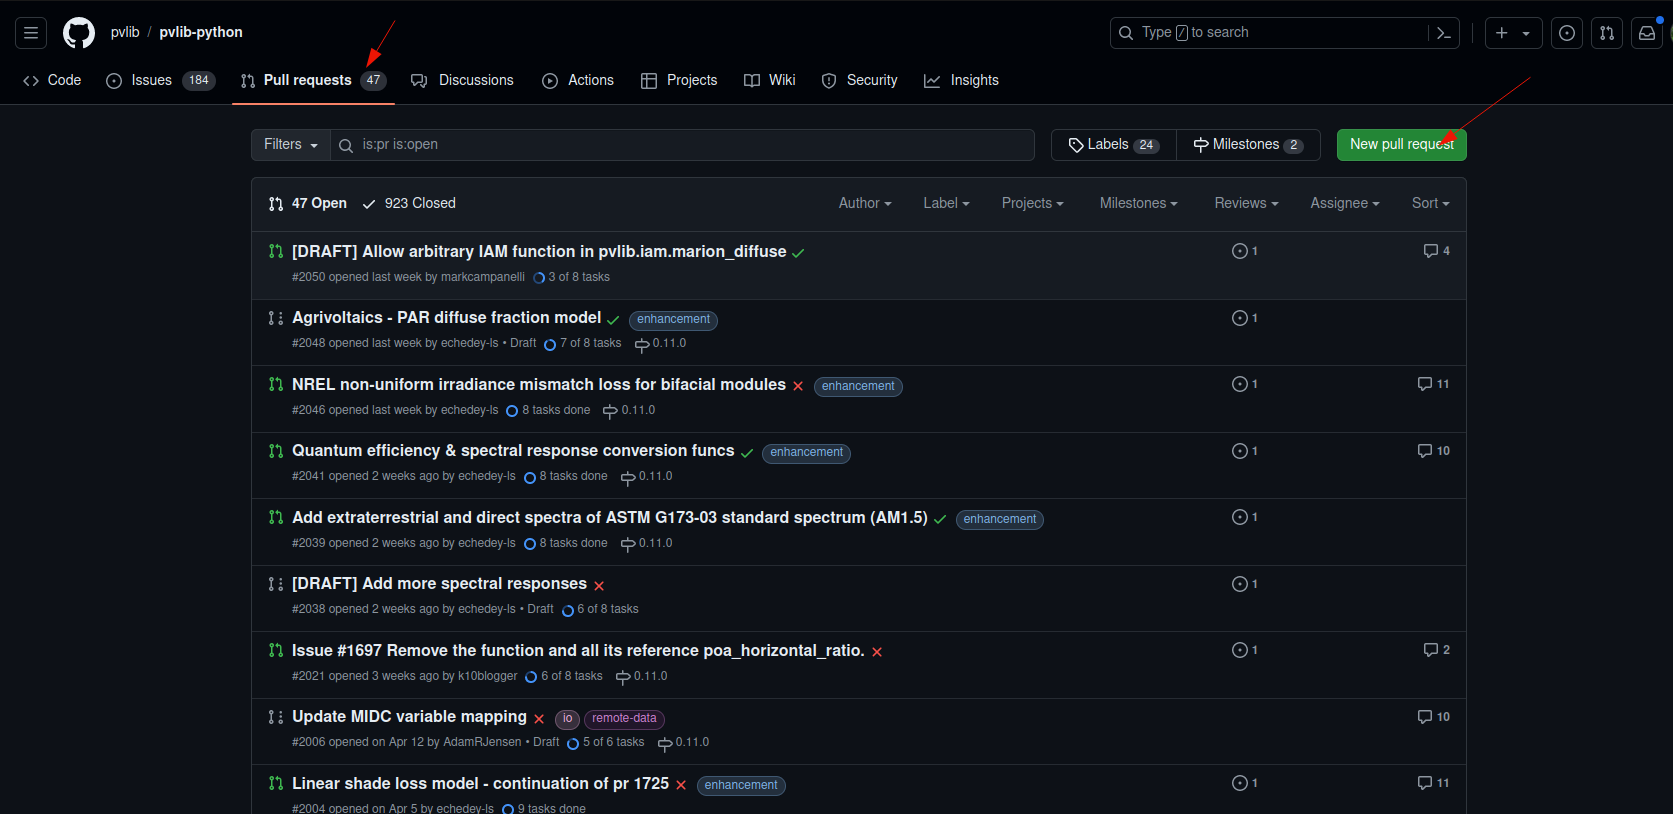
Task: Switch to the Wiki tab
Action: coord(770,81)
